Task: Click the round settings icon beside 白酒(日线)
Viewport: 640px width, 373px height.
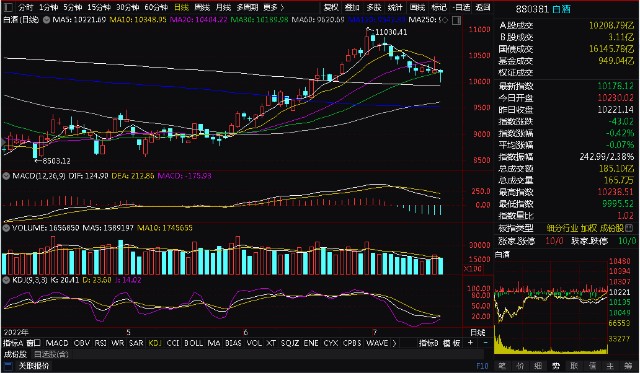Action: 46,20
